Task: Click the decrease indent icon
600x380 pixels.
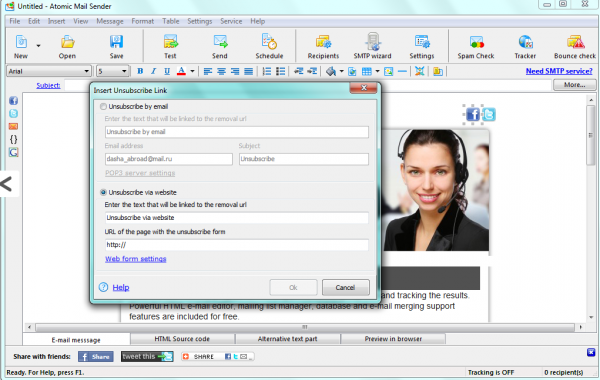Action: [x=298, y=71]
